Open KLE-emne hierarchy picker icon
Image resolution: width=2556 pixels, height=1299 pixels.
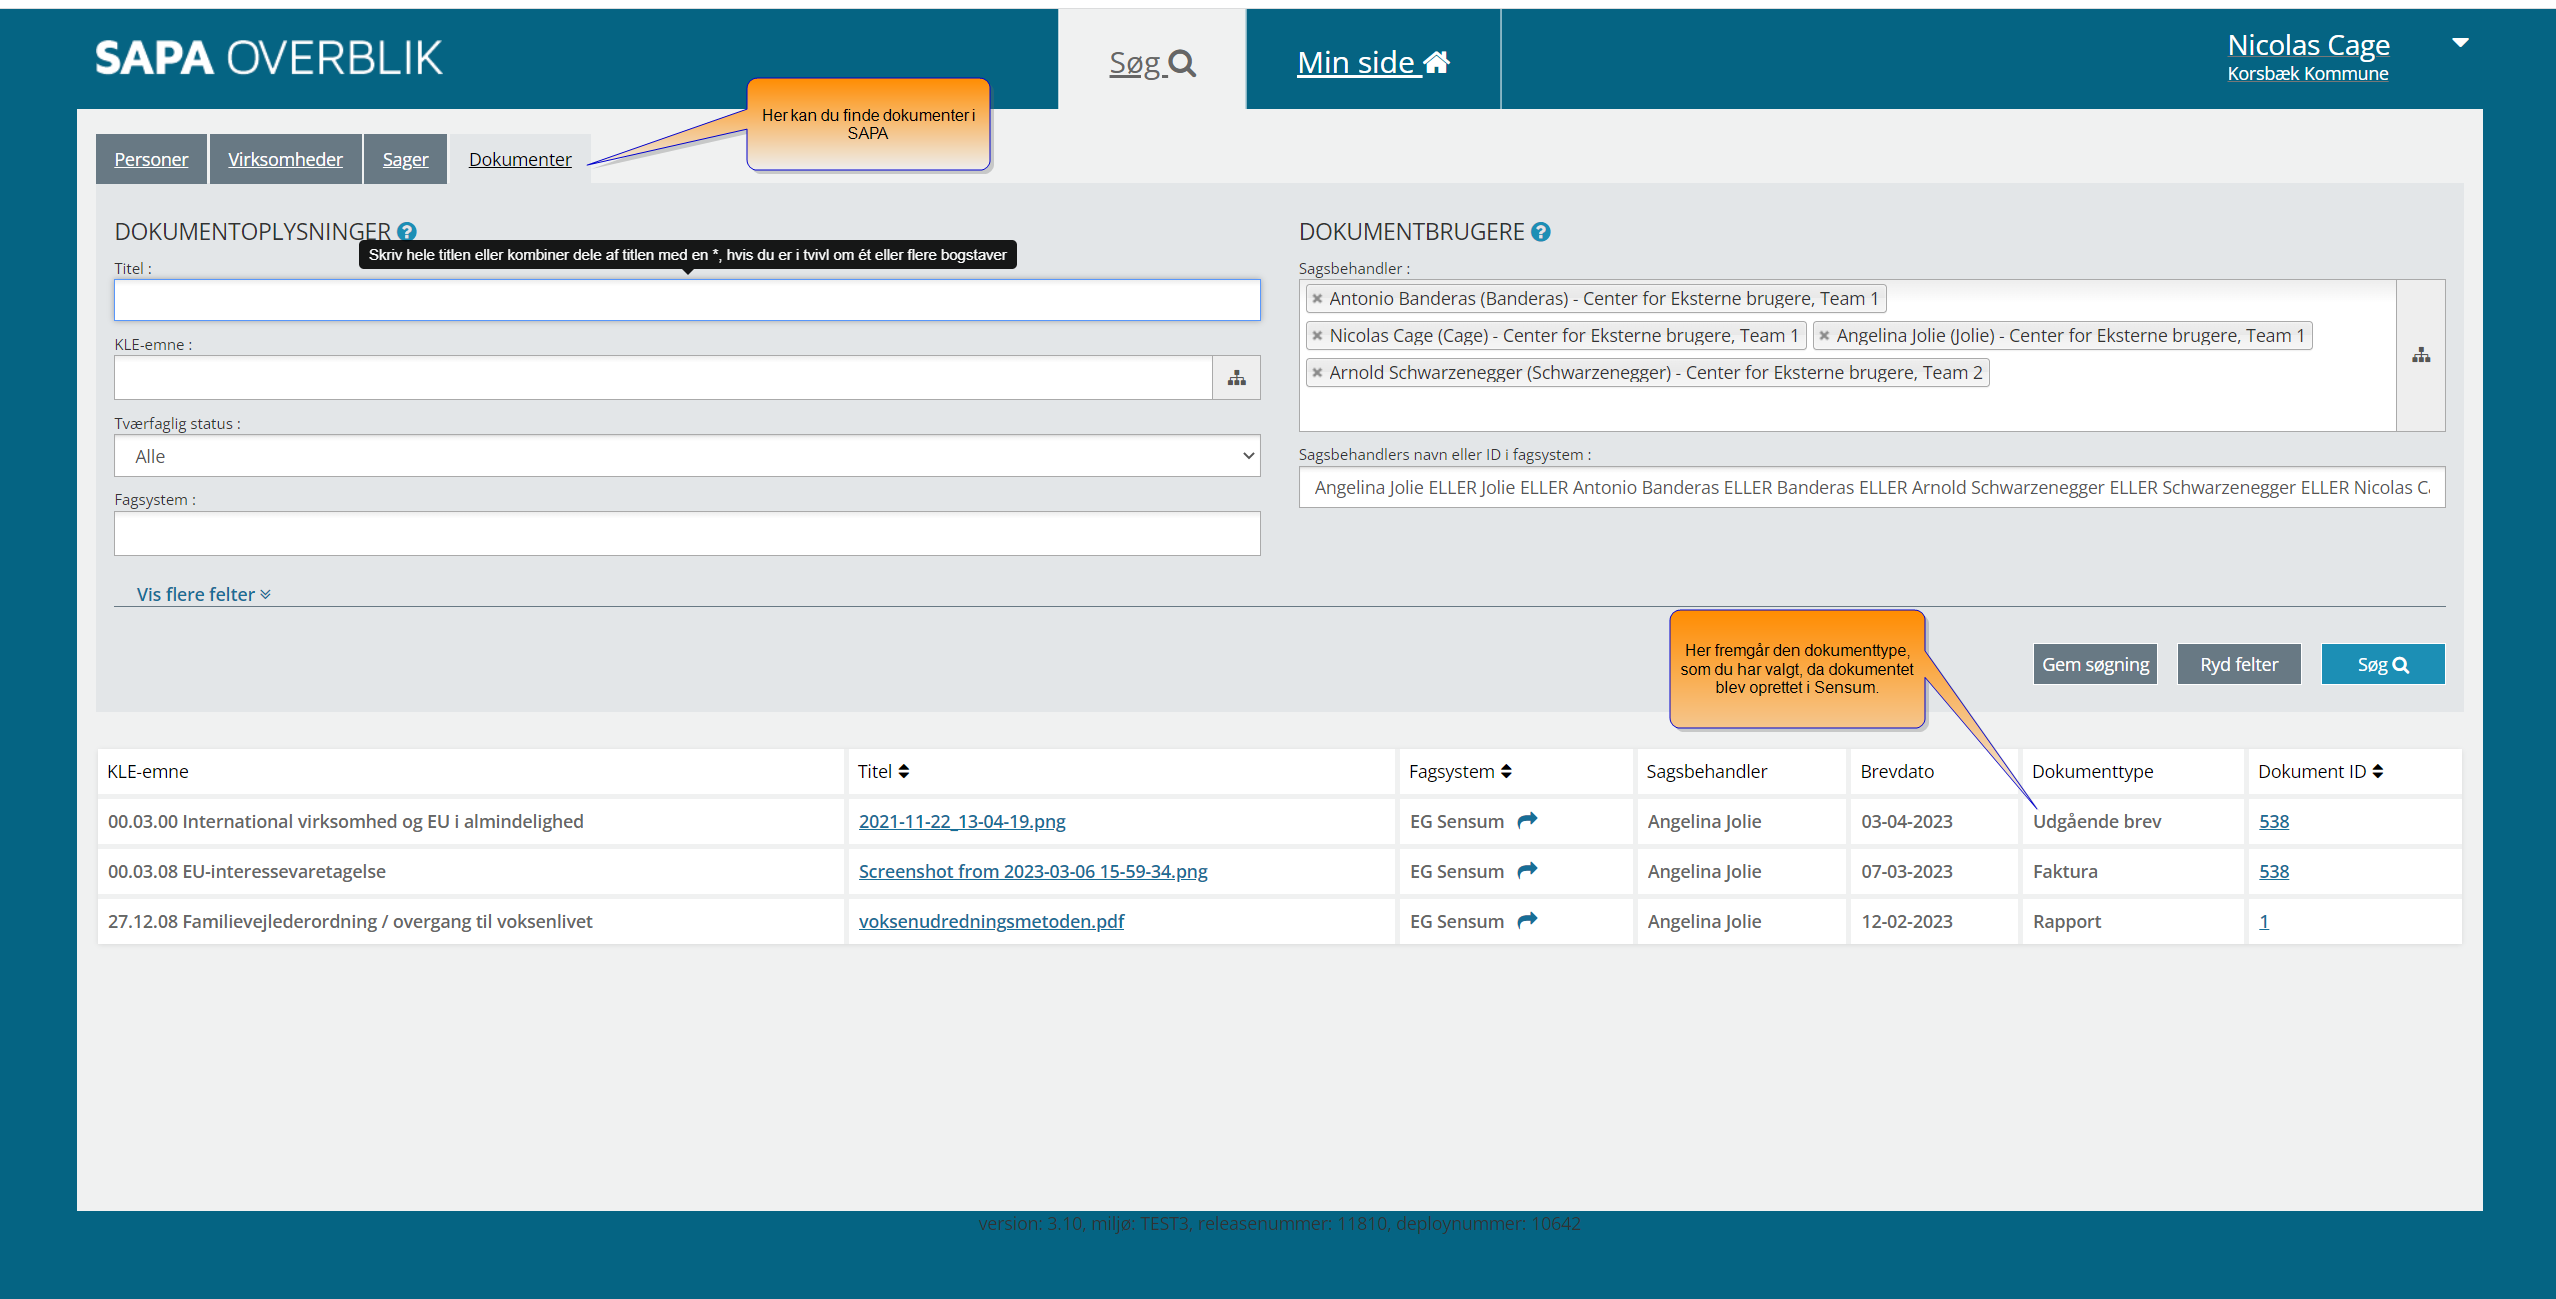pos(1236,378)
